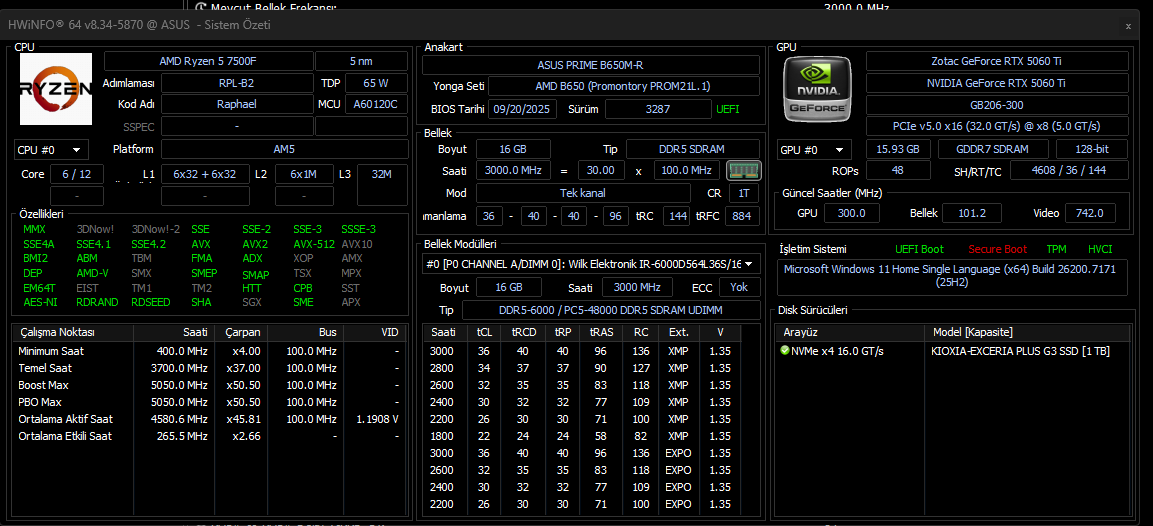Click the GPU clock value 300.0

click(x=851, y=213)
